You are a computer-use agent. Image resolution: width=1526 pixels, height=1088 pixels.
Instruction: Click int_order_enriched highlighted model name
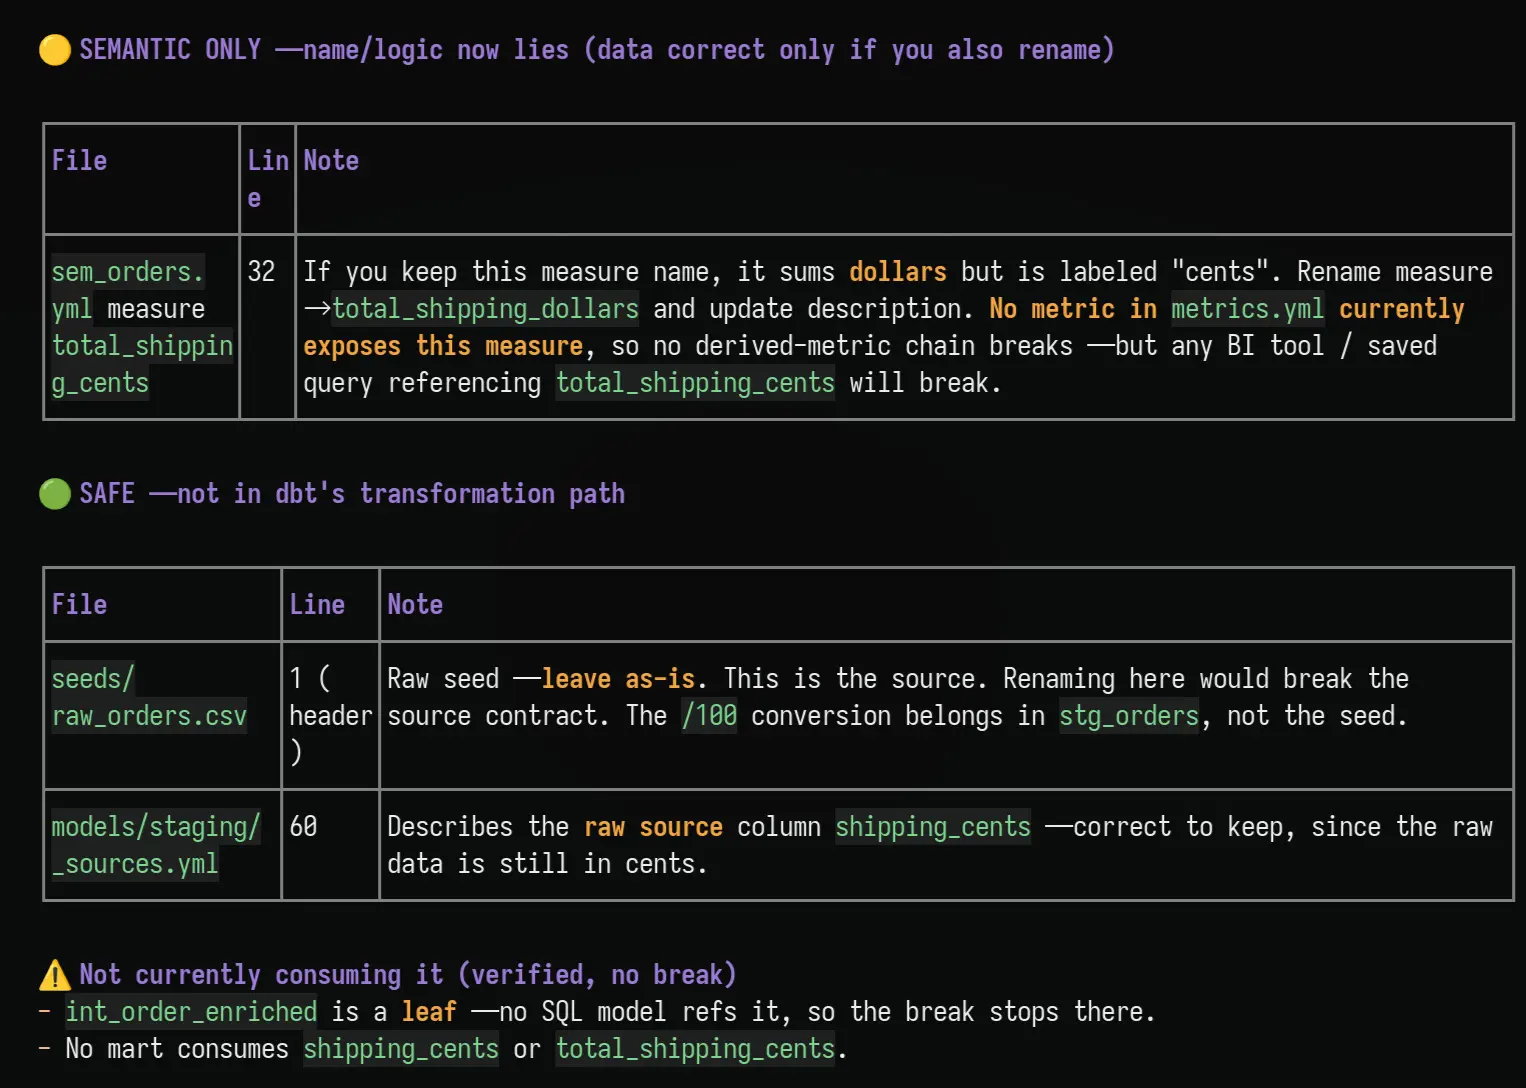tap(191, 1012)
